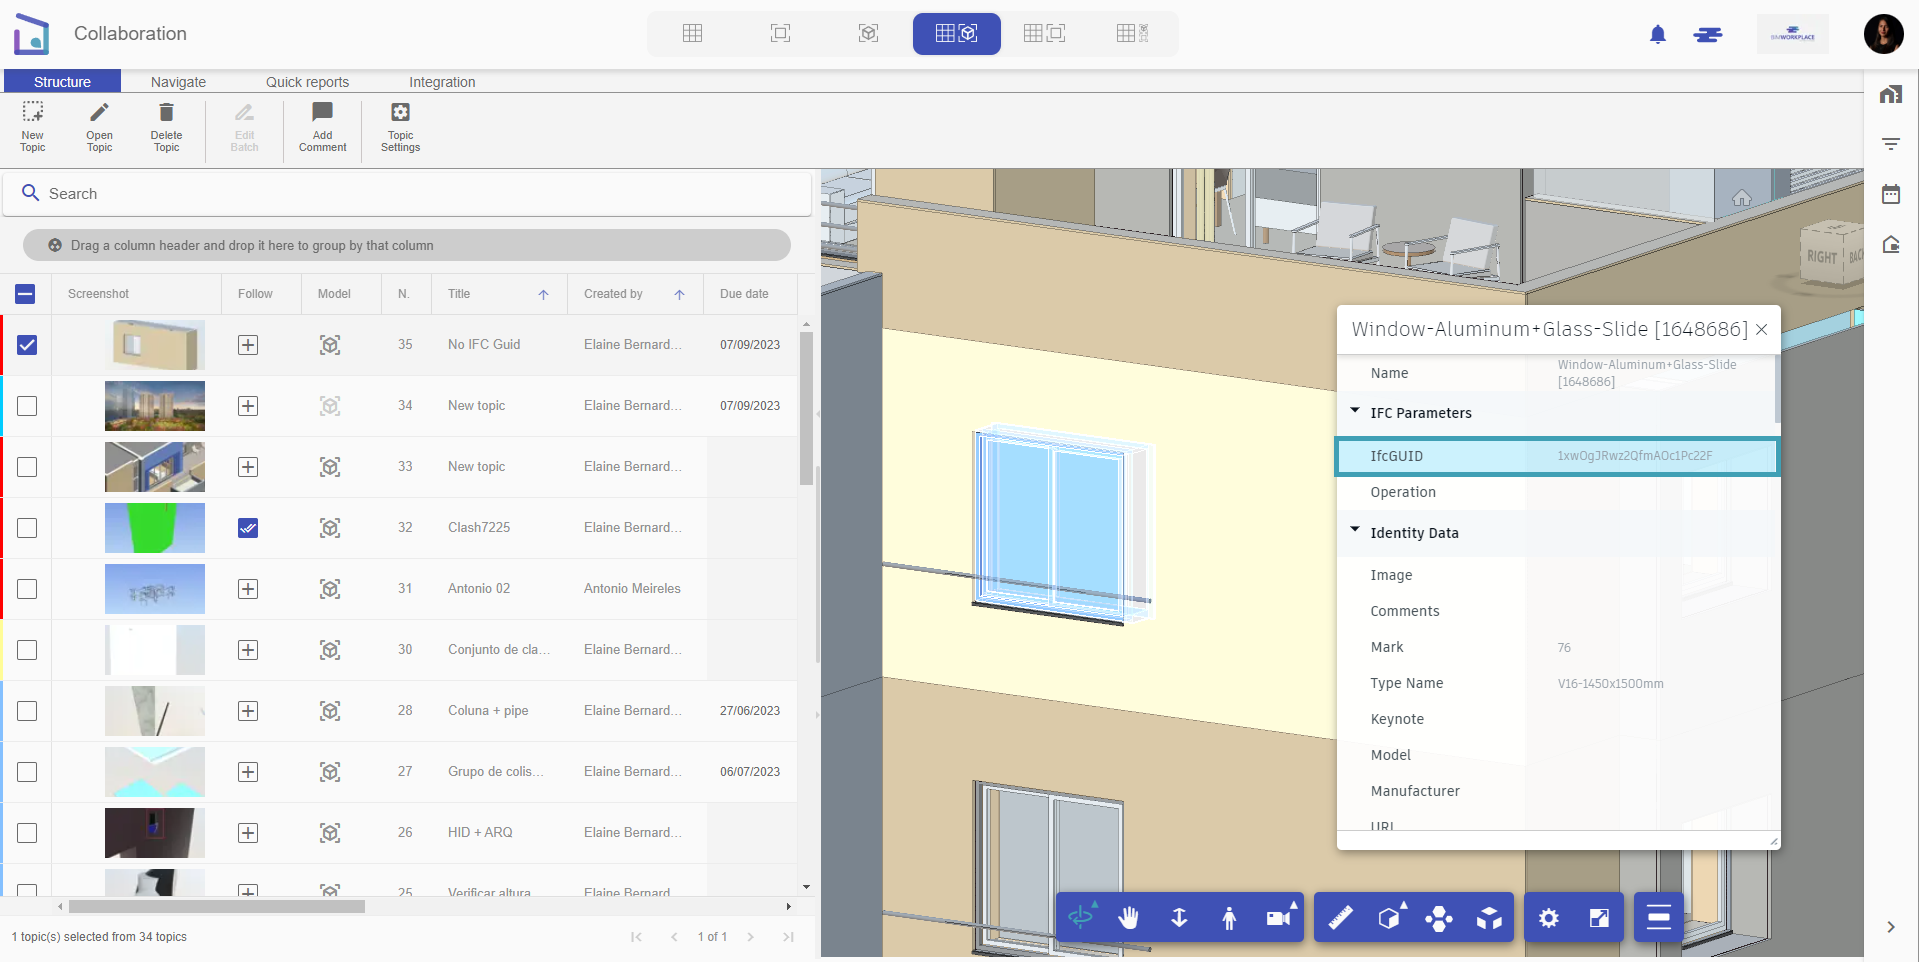
Task: Open the green clash thumbnail for topic 32
Action: (x=155, y=528)
